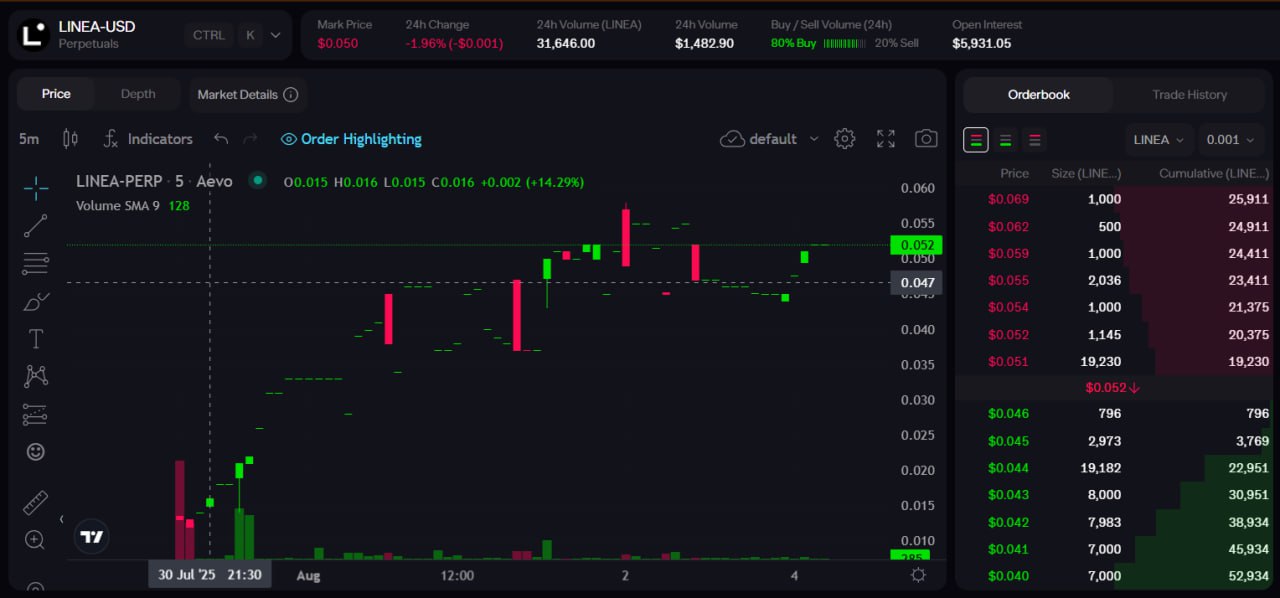The image size is (1280, 598).
Task: Take a chart snapshot with camera icon
Action: (927, 138)
